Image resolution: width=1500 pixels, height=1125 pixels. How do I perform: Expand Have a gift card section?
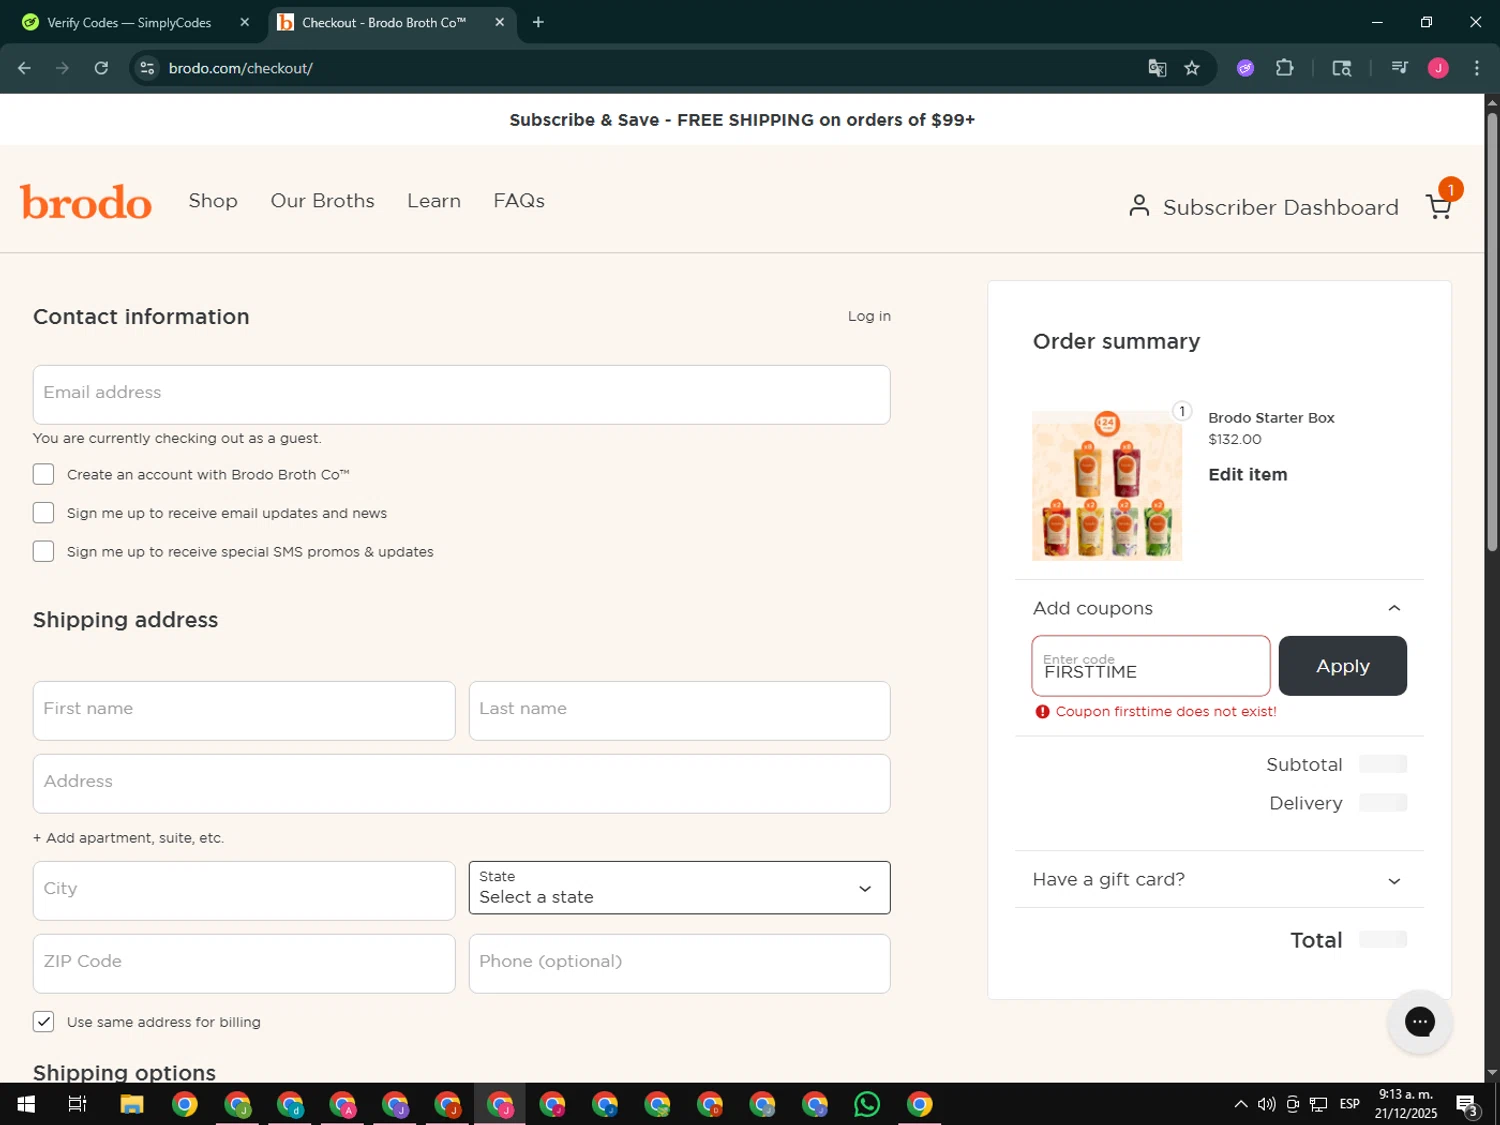[1217, 879]
